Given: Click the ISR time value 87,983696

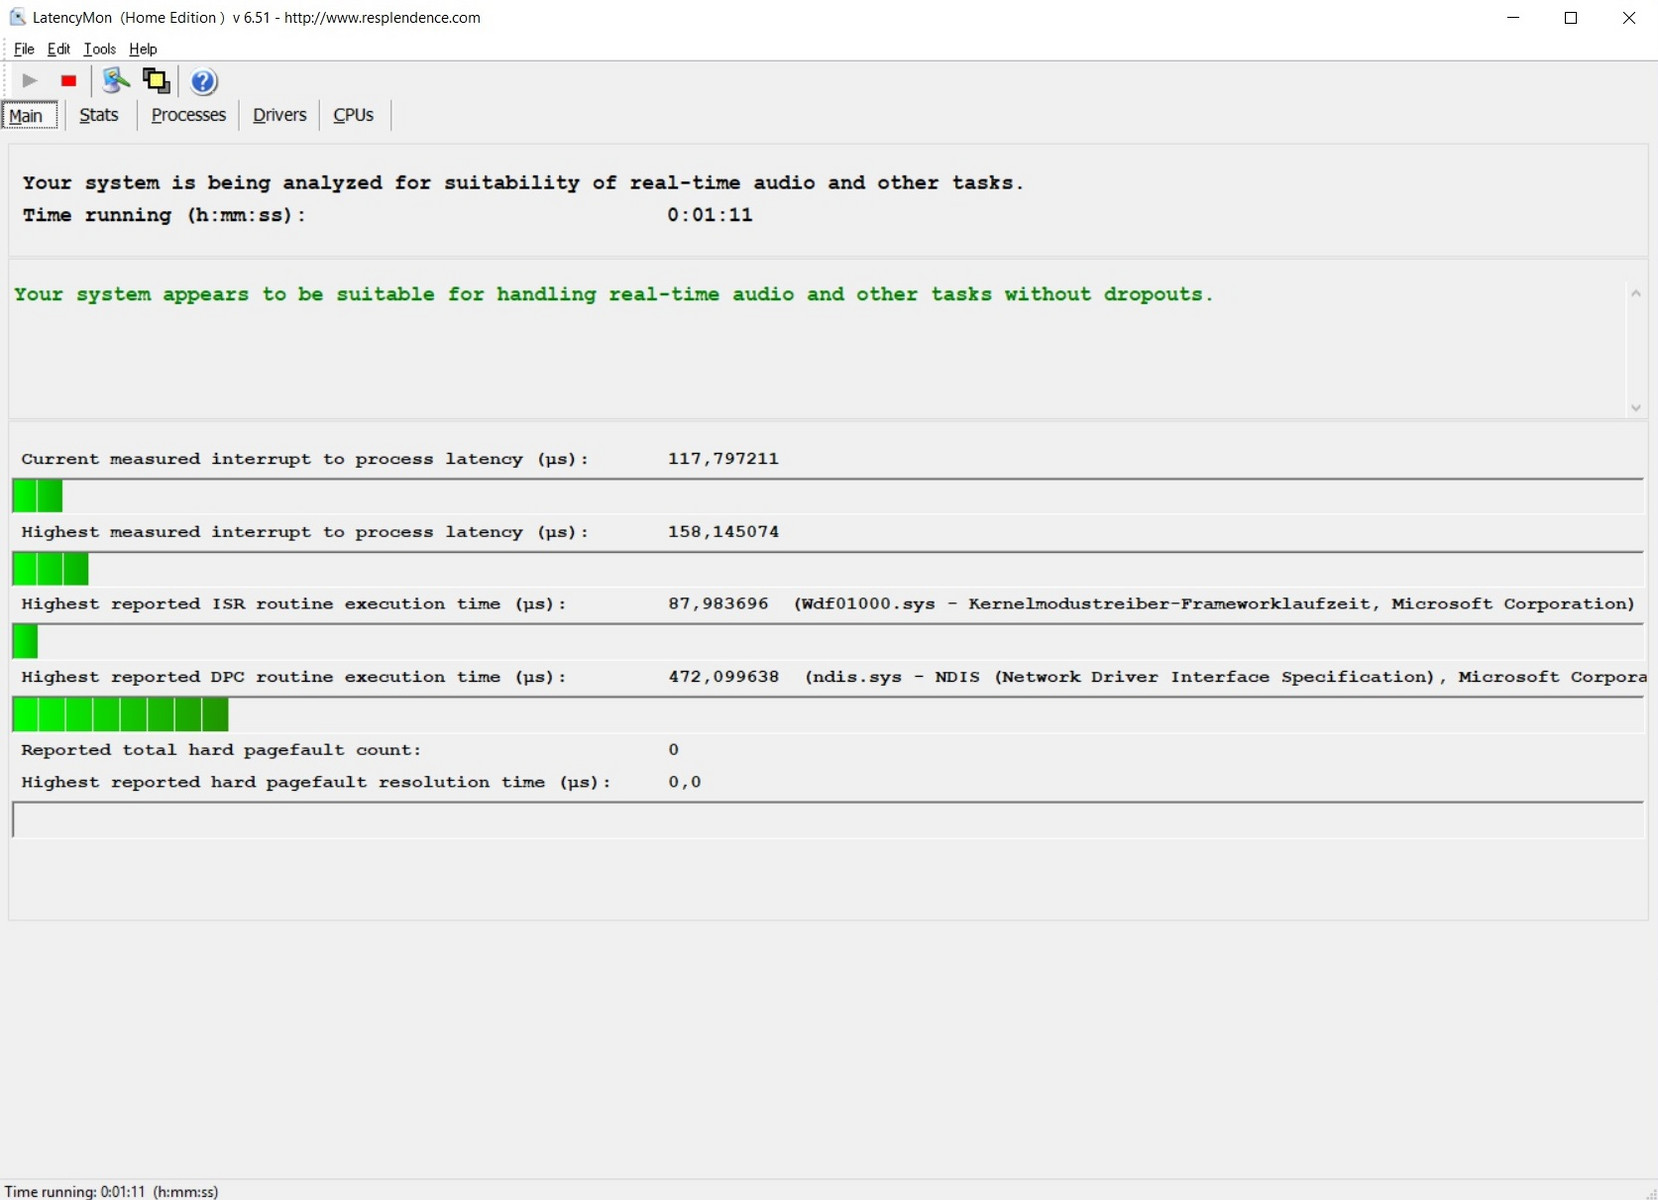Looking at the screenshot, I should [x=718, y=604].
